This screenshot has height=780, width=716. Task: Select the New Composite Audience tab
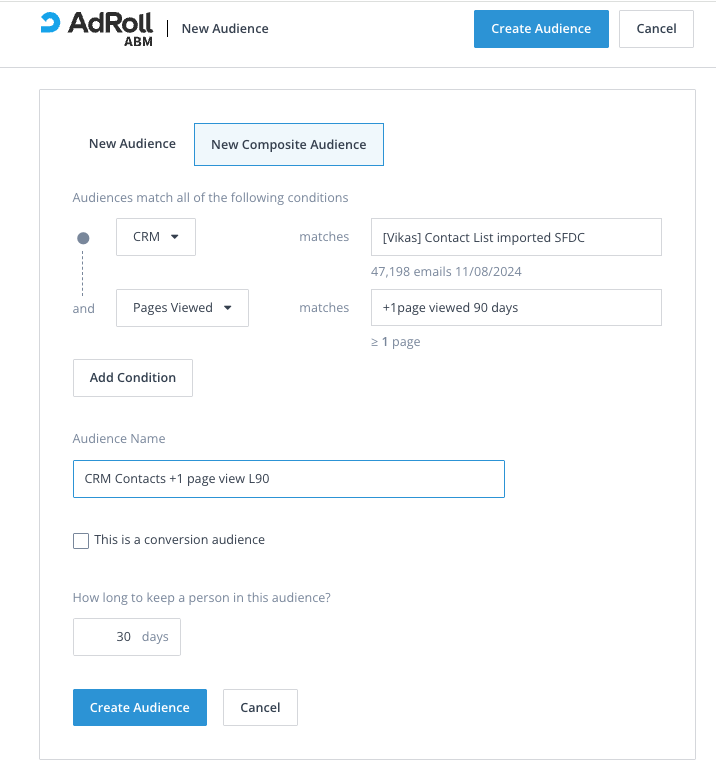click(x=288, y=144)
